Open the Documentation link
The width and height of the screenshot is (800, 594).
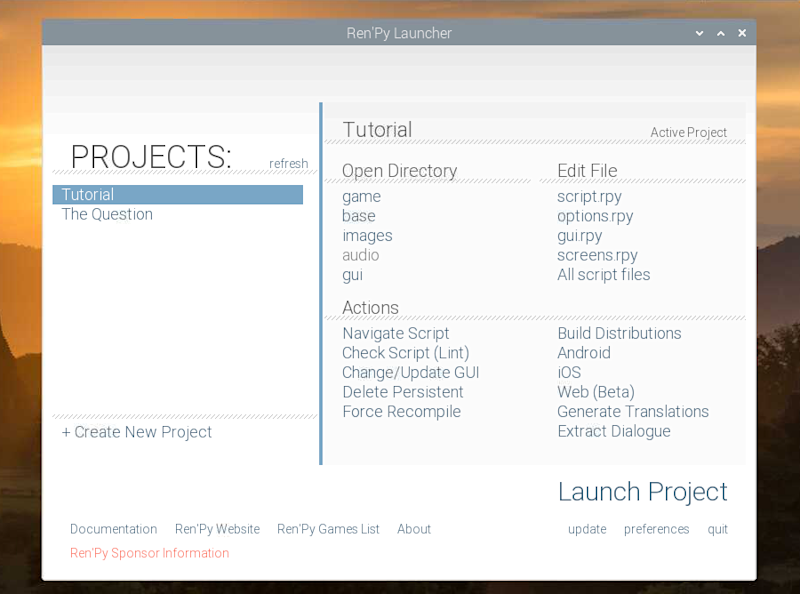pyautogui.click(x=113, y=529)
